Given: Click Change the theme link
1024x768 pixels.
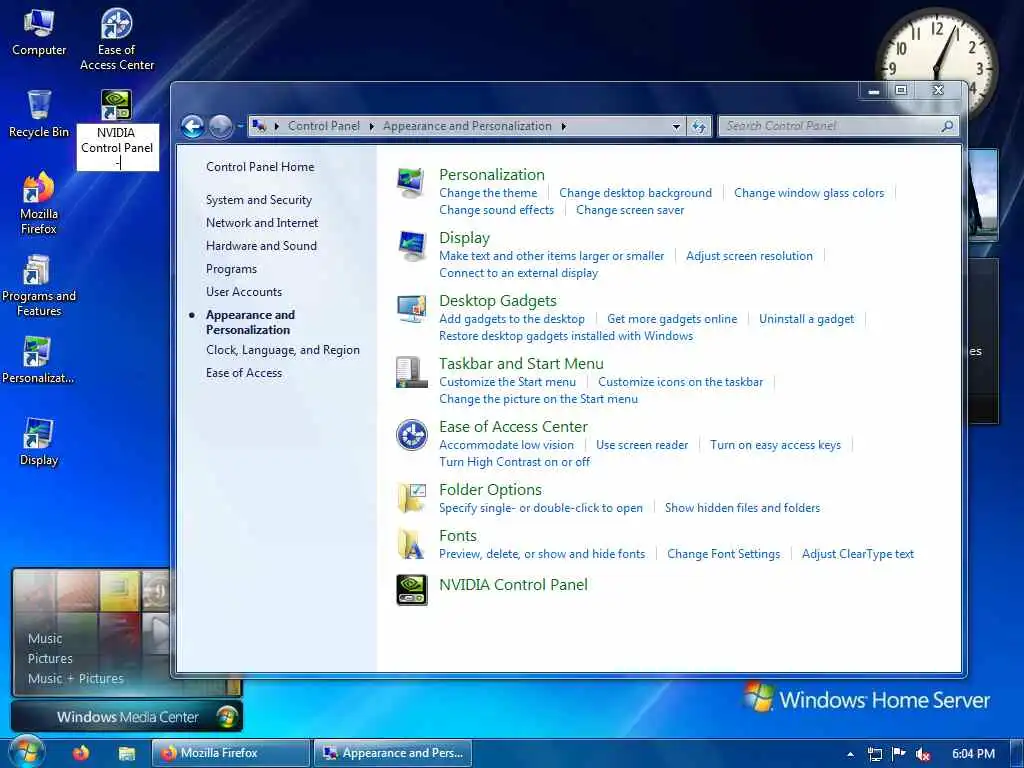Looking at the screenshot, I should [x=488, y=193].
